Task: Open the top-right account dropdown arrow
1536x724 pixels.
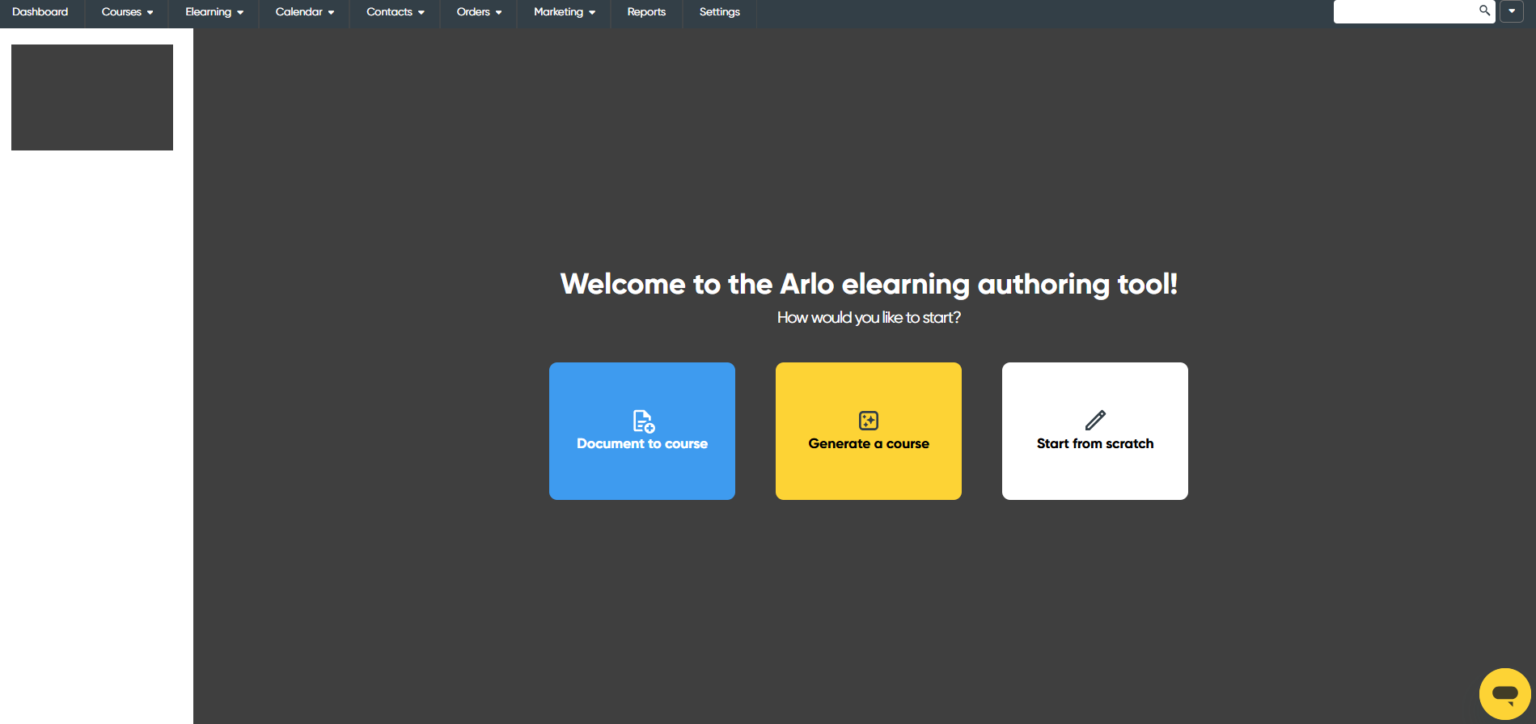Action: (1511, 12)
